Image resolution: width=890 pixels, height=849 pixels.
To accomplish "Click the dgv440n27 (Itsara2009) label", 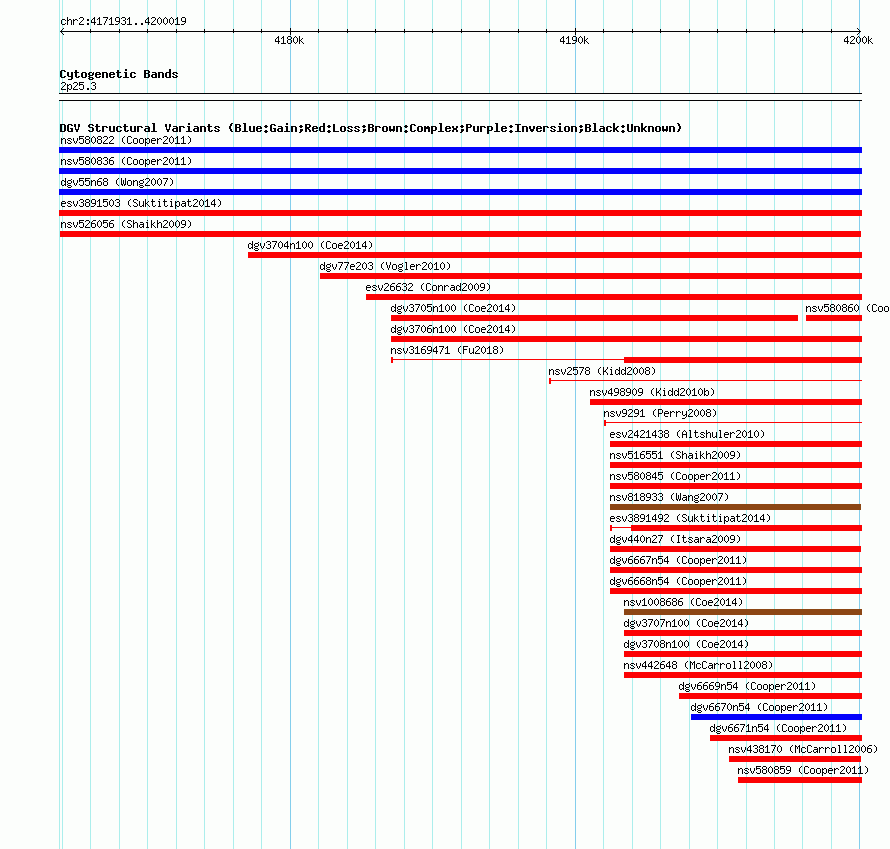I will (675, 539).
